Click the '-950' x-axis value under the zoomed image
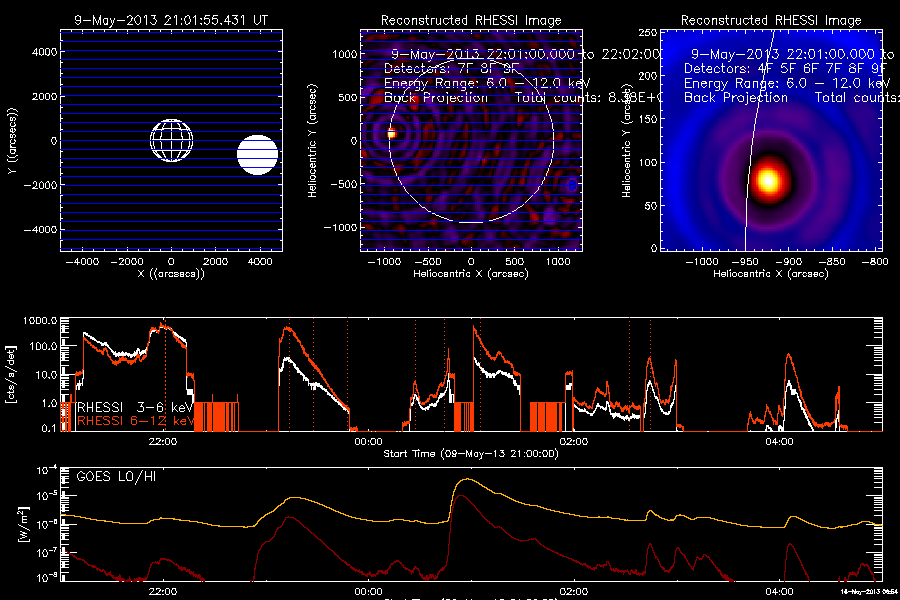The width and height of the screenshot is (900, 600). pos(745,262)
